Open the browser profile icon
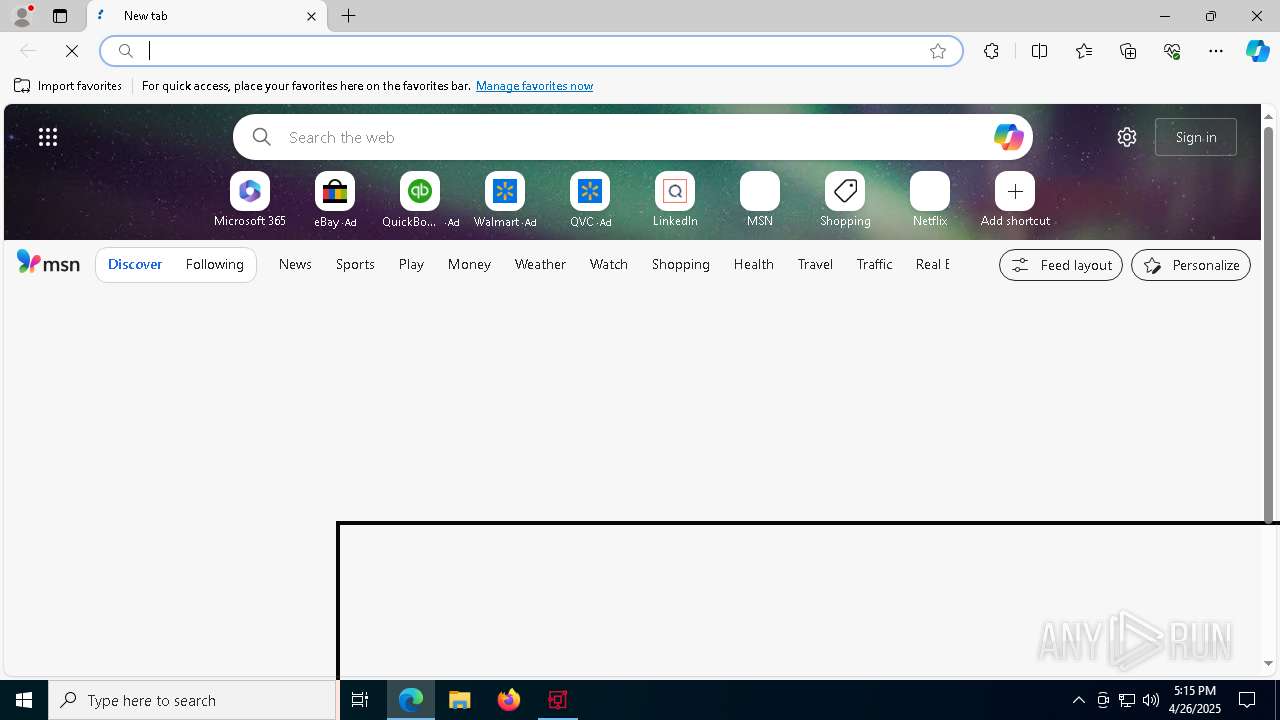The width and height of the screenshot is (1280, 720). tap(22, 16)
